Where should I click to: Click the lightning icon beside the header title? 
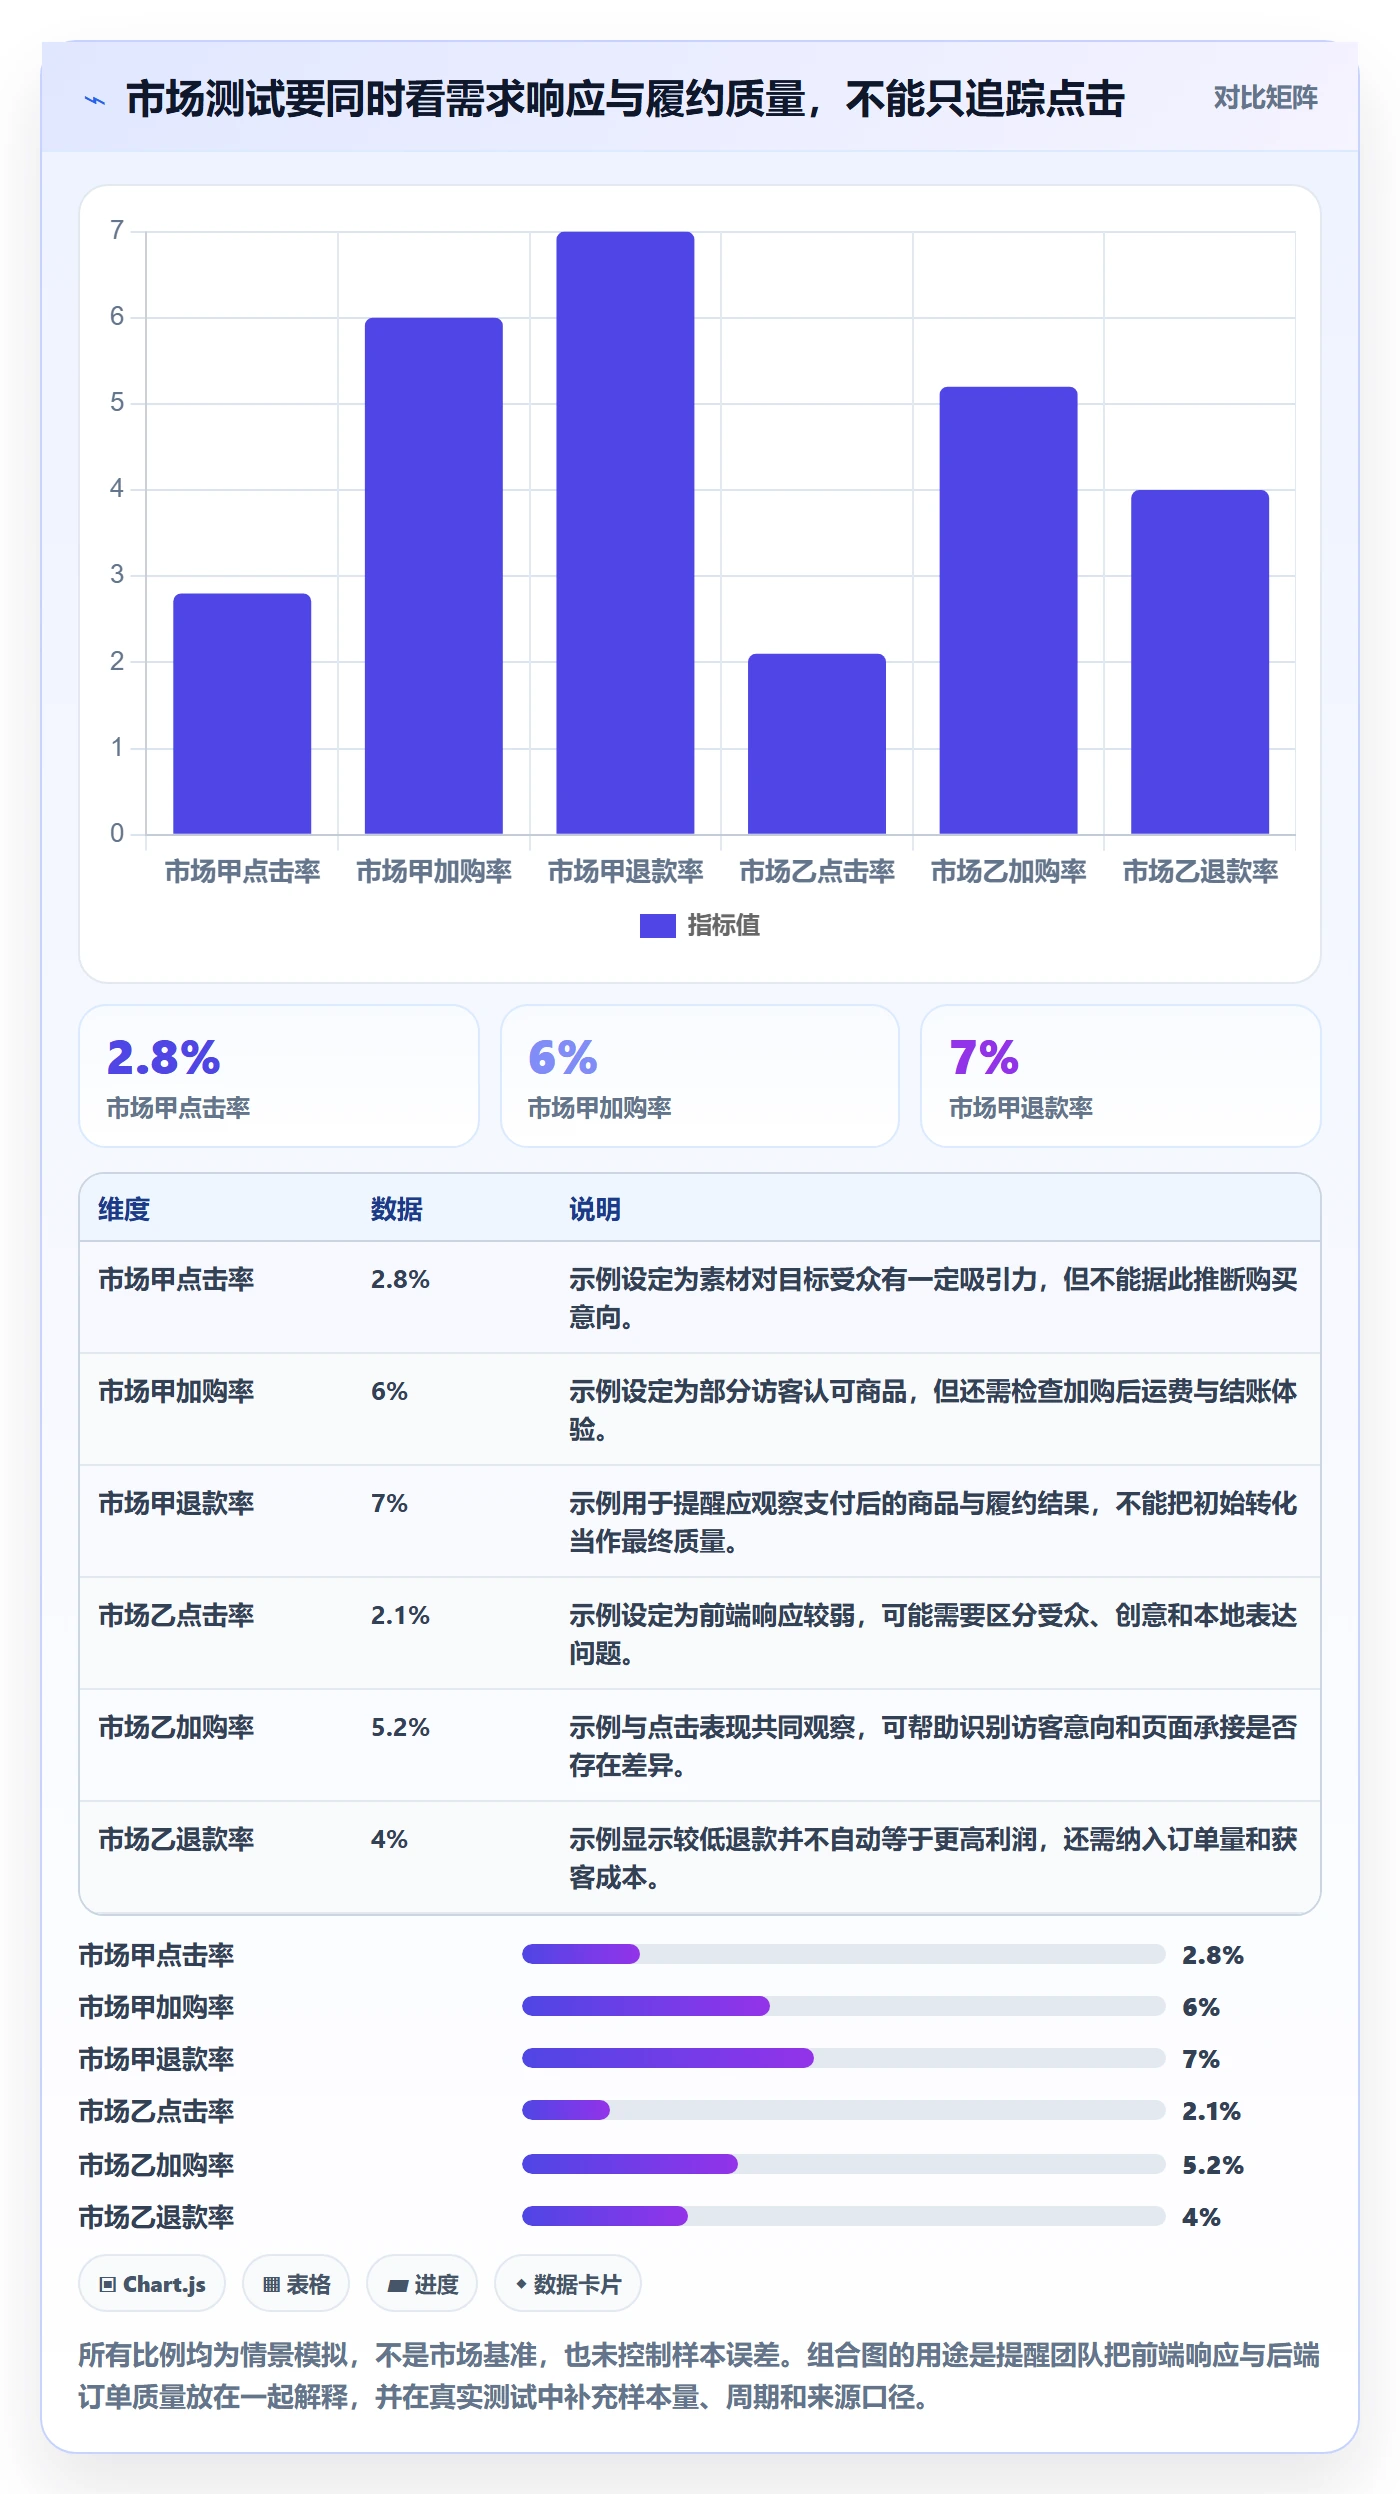pyautogui.click(x=95, y=100)
